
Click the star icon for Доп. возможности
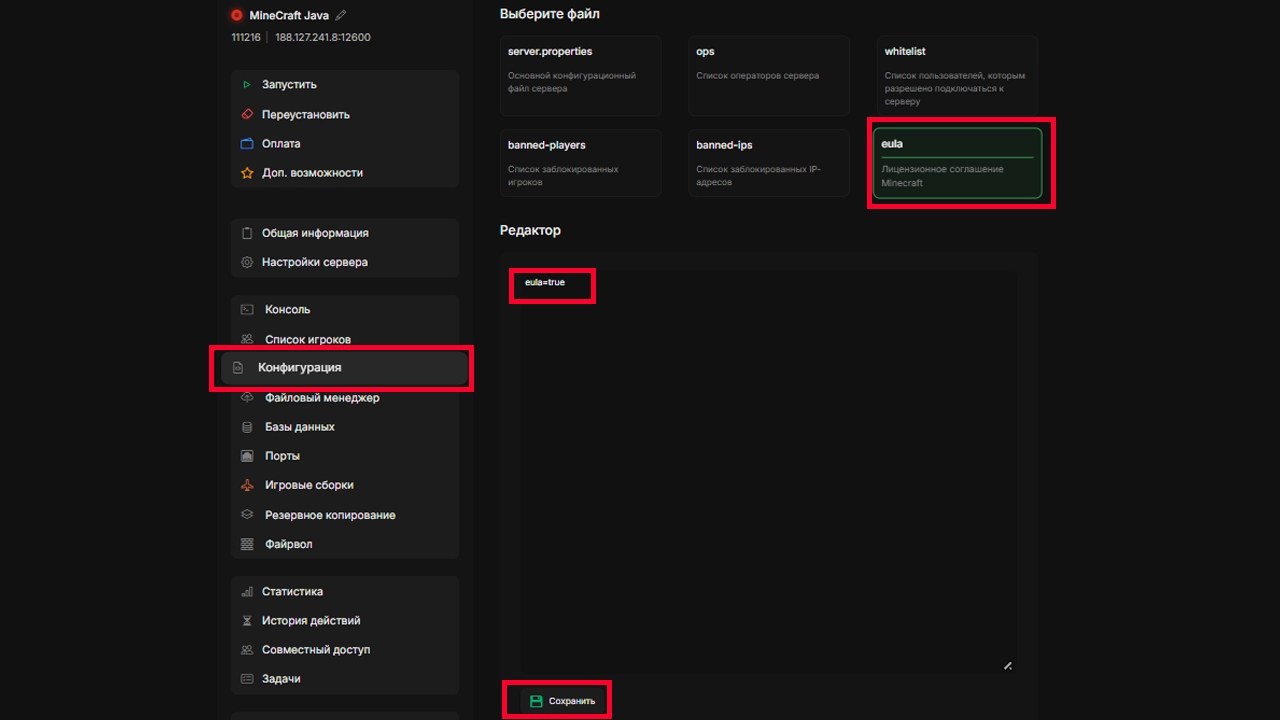[247, 172]
